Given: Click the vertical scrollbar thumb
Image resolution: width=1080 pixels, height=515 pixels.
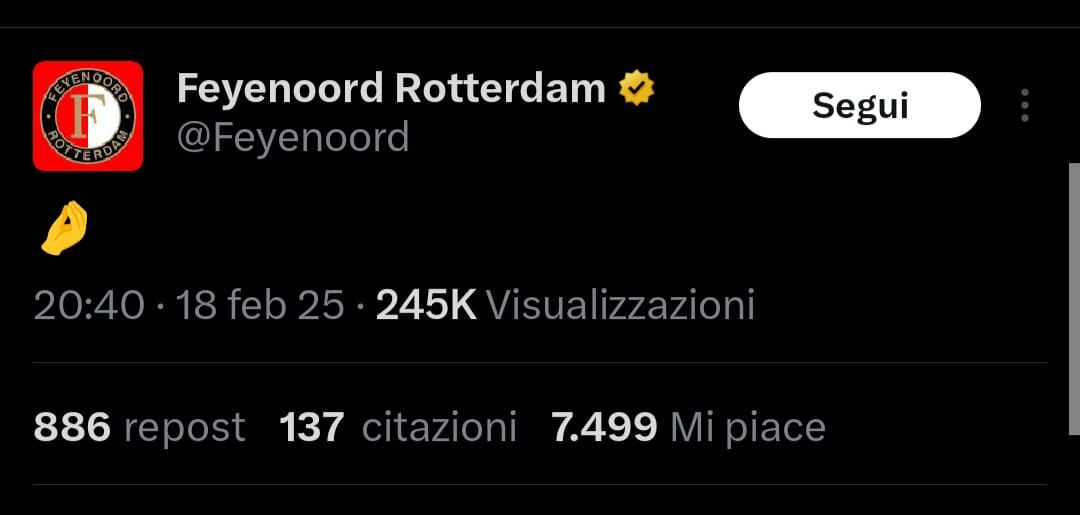Looking at the screenshot, I should (x=1074, y=299).
